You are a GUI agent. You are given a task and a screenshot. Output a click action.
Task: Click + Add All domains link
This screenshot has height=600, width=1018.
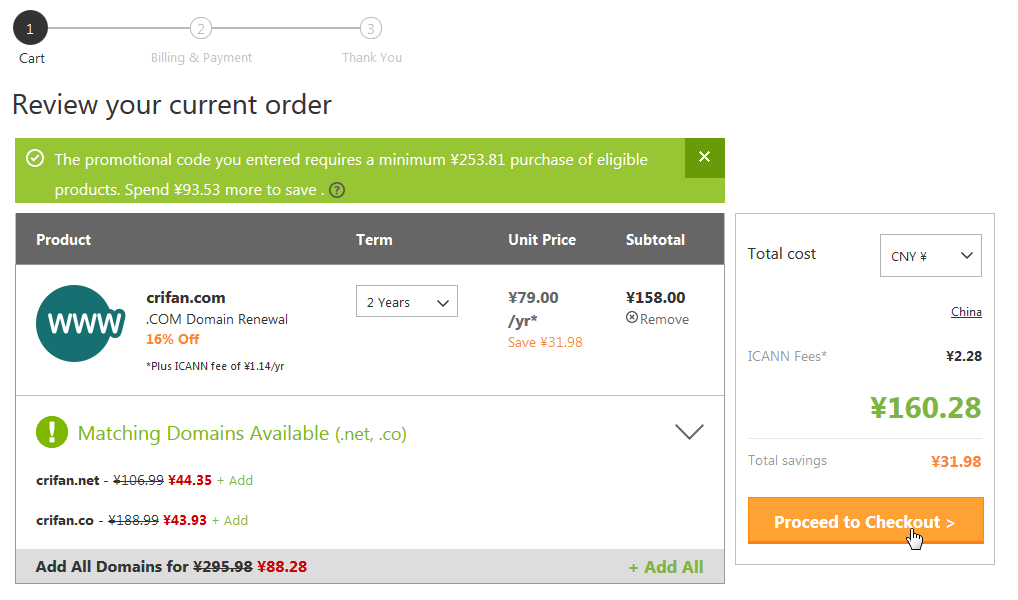[665, 567]
